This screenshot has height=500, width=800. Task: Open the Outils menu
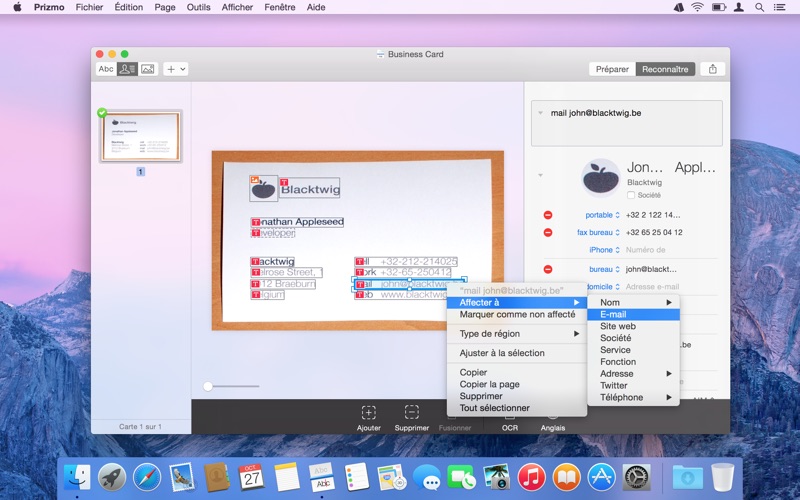[x=198, y=7]
